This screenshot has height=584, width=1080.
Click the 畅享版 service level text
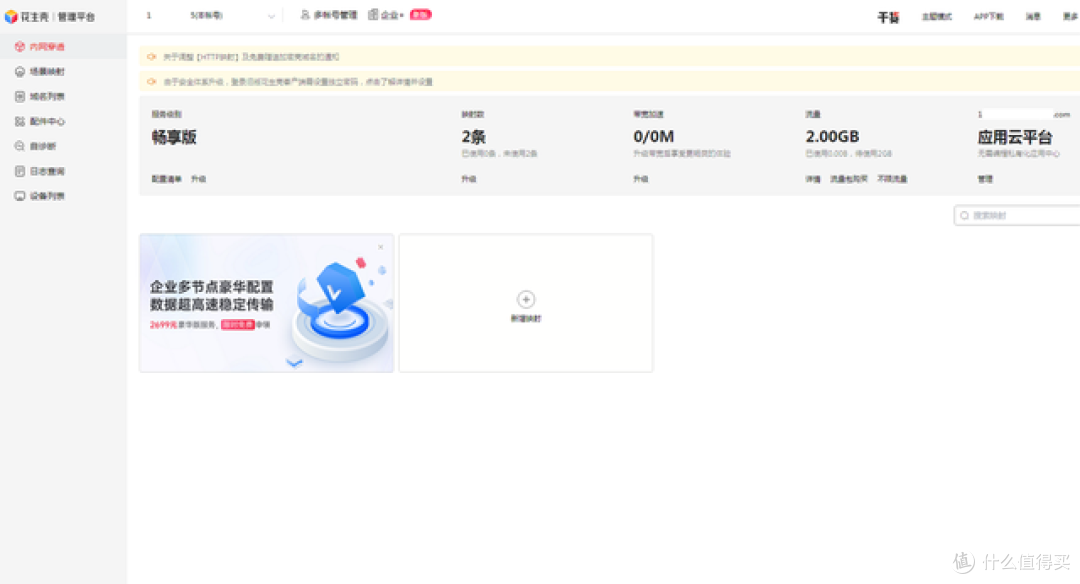[174, 137]
